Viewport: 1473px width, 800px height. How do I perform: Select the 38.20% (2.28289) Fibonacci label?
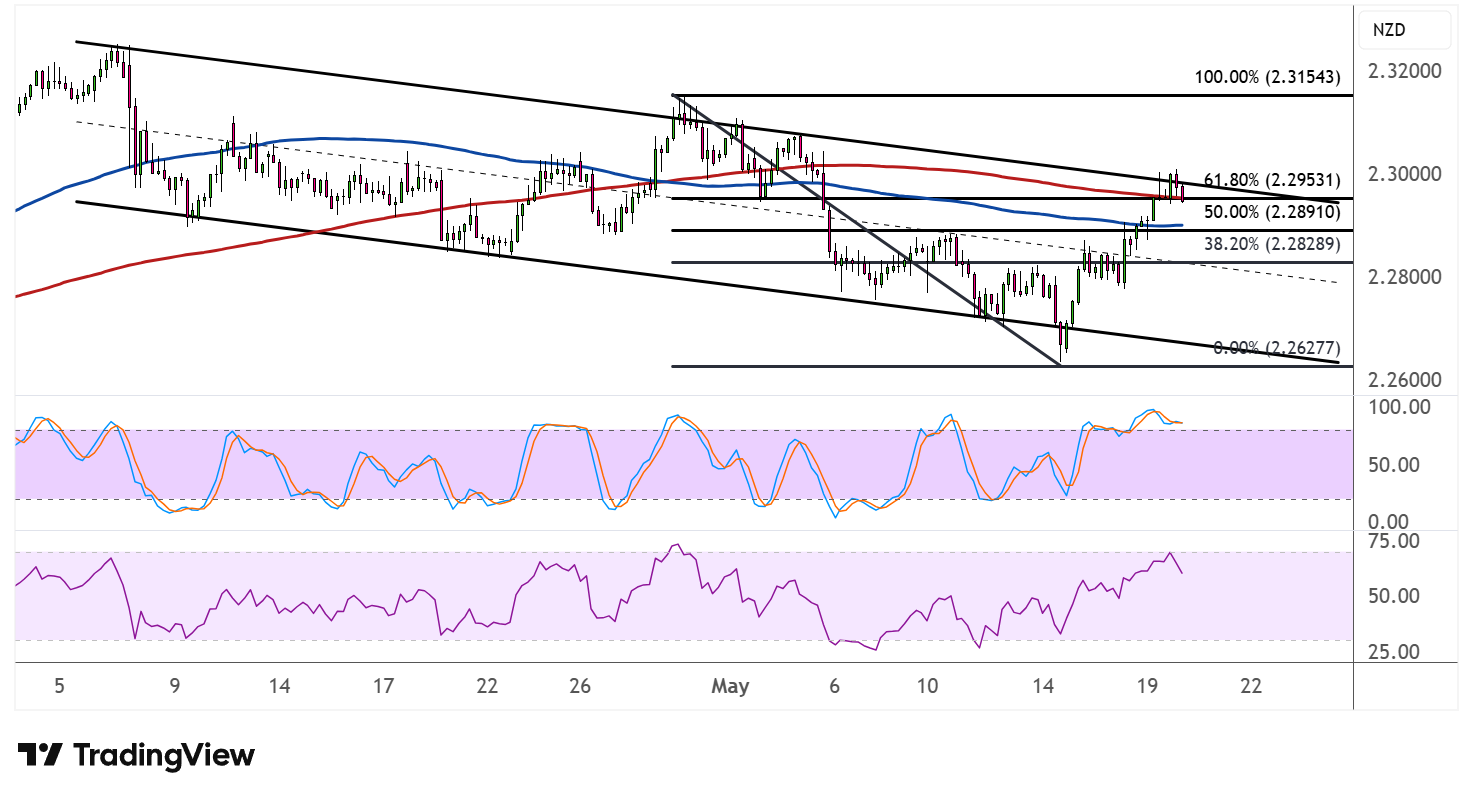(x=1271, y=243)
